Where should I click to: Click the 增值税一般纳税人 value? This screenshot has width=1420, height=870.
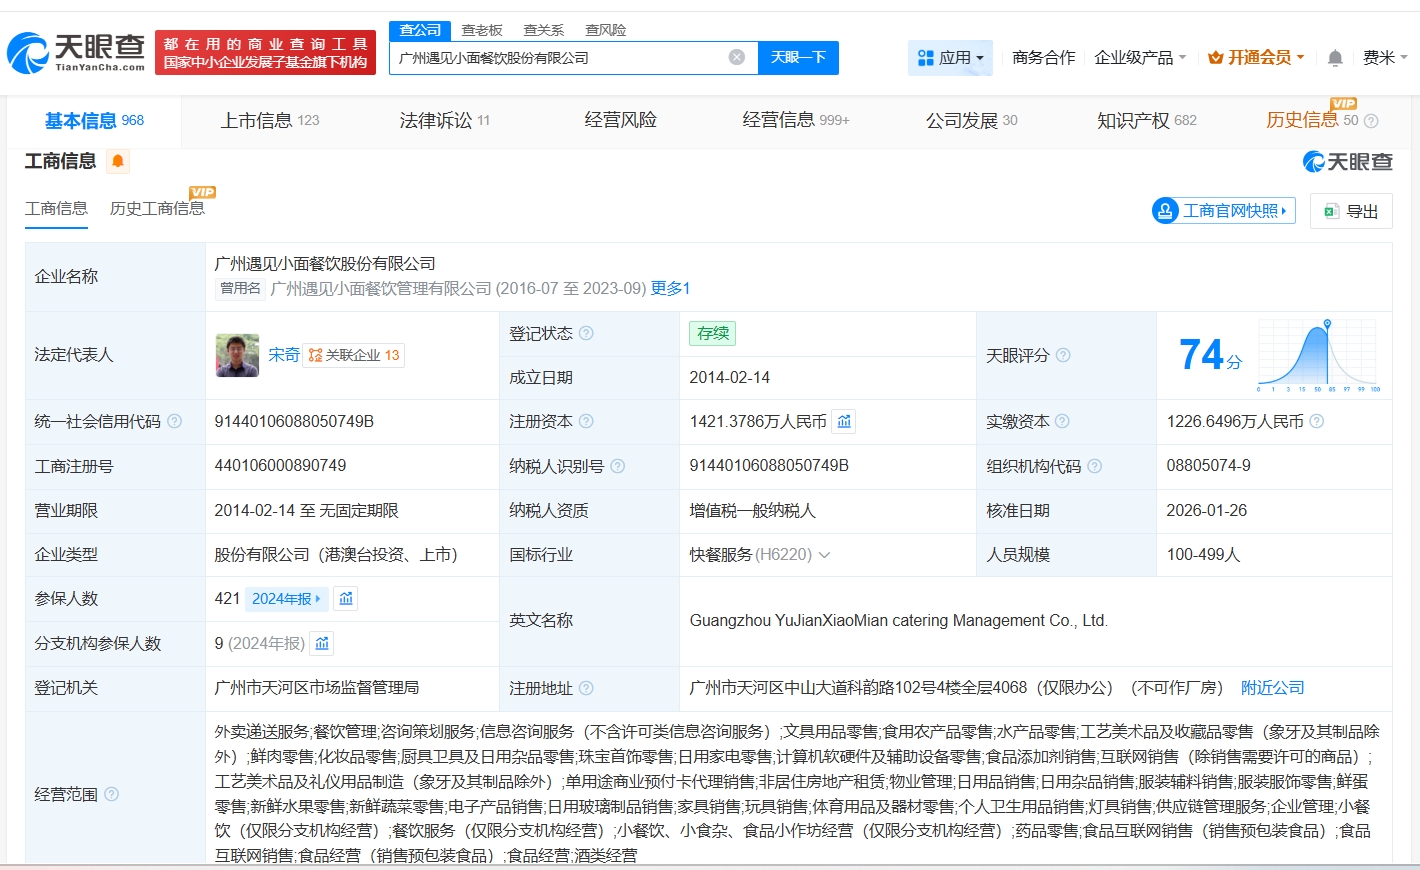coord(753,510)
